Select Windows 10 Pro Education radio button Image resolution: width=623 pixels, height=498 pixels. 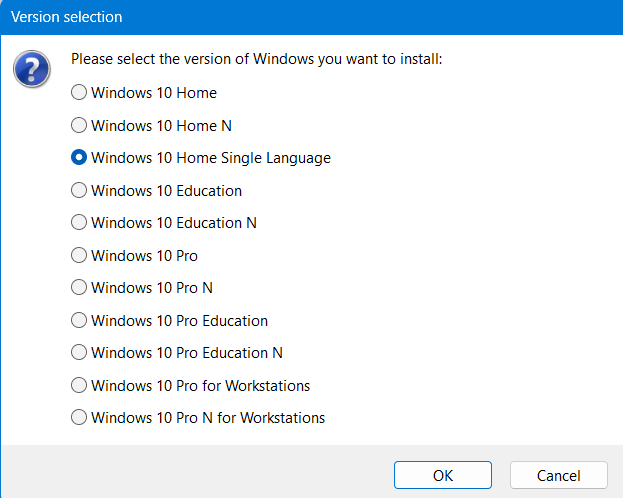(x=79, y=320)
